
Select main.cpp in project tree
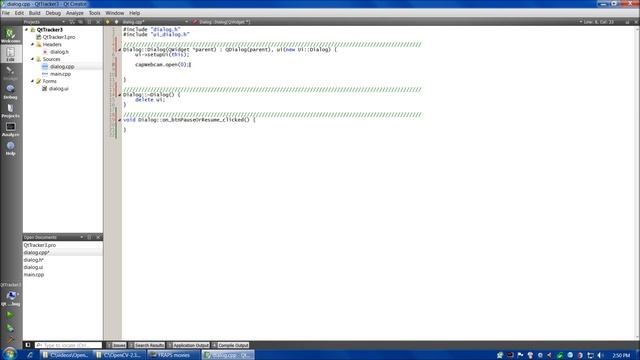60,74
